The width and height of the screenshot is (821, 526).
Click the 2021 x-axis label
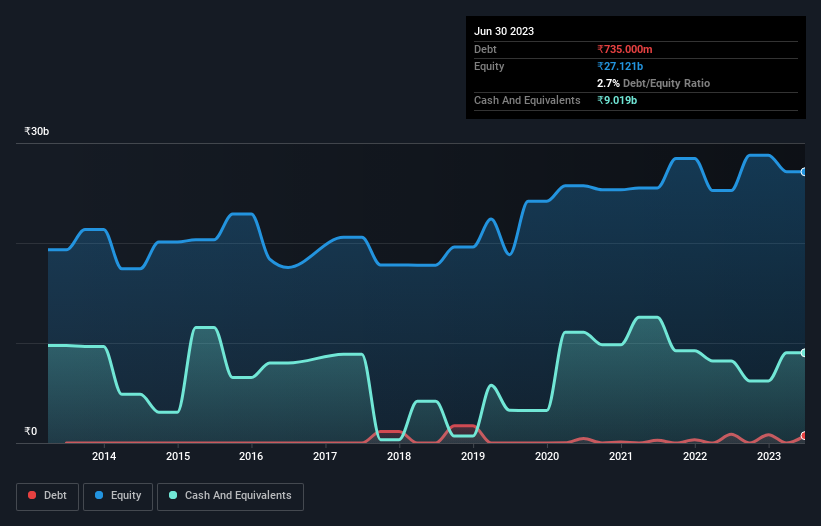(620, 456)
